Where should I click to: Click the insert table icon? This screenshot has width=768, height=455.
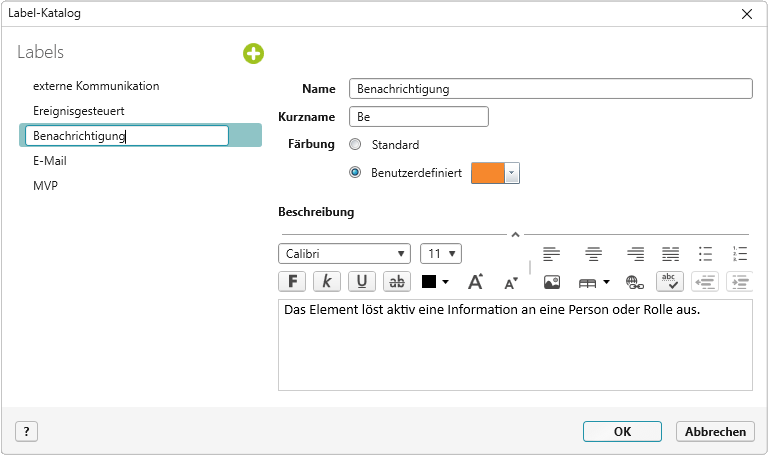tap(587, 283)
